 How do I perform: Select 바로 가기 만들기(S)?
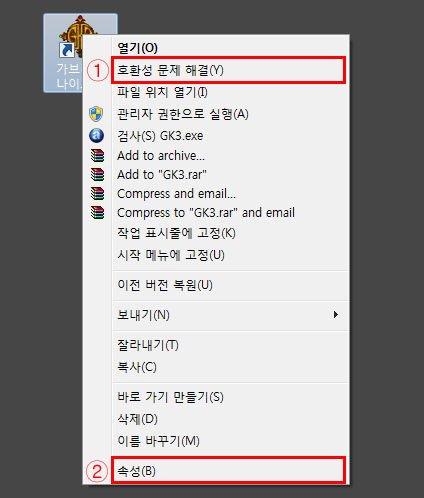click(231, 397)
